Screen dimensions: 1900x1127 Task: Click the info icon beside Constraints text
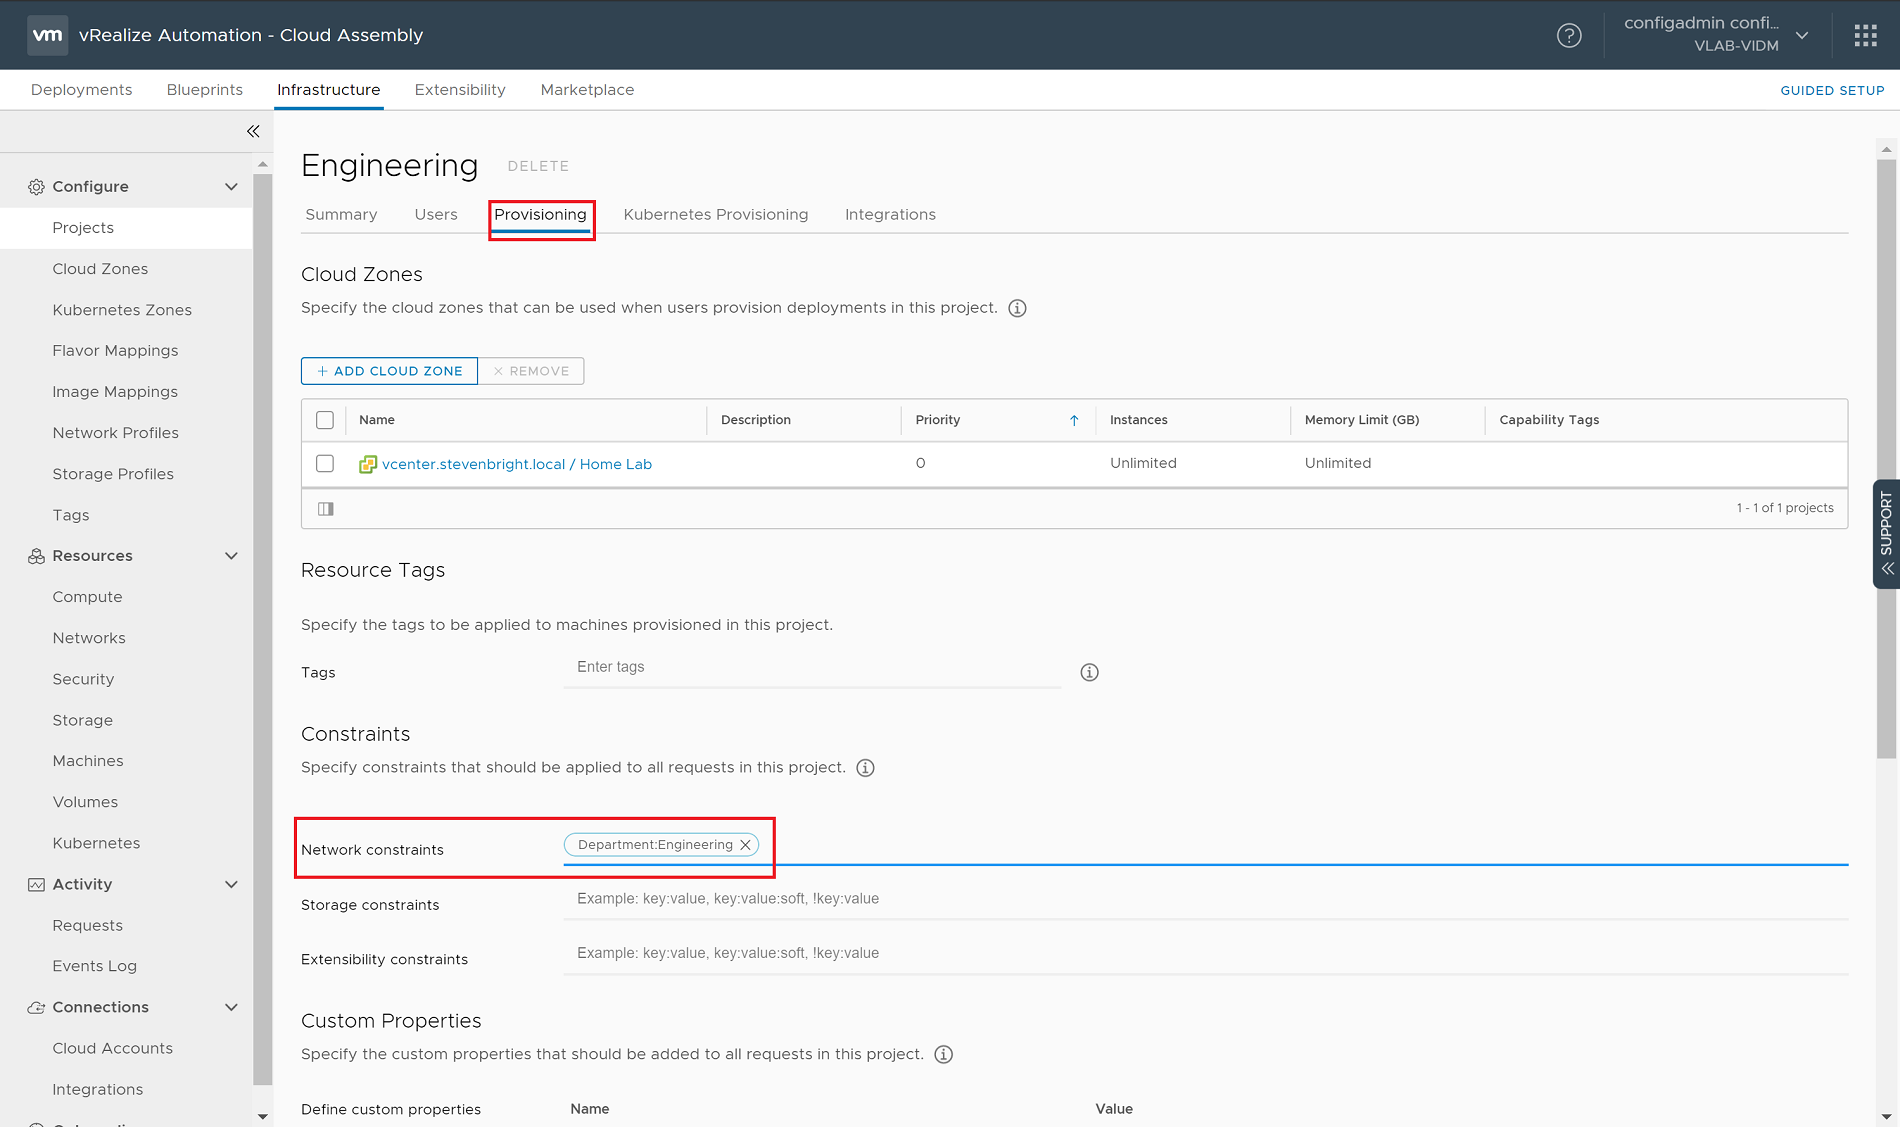(x=865, y=767)
